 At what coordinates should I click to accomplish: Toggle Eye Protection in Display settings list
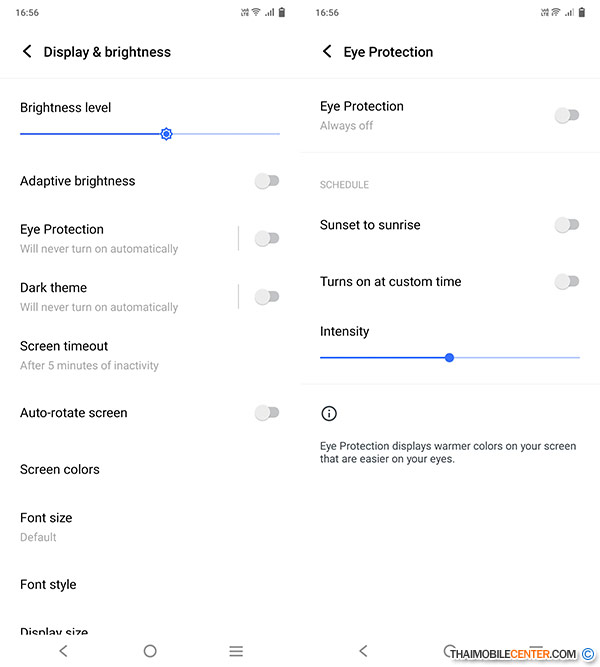click(x=266, y=238)
